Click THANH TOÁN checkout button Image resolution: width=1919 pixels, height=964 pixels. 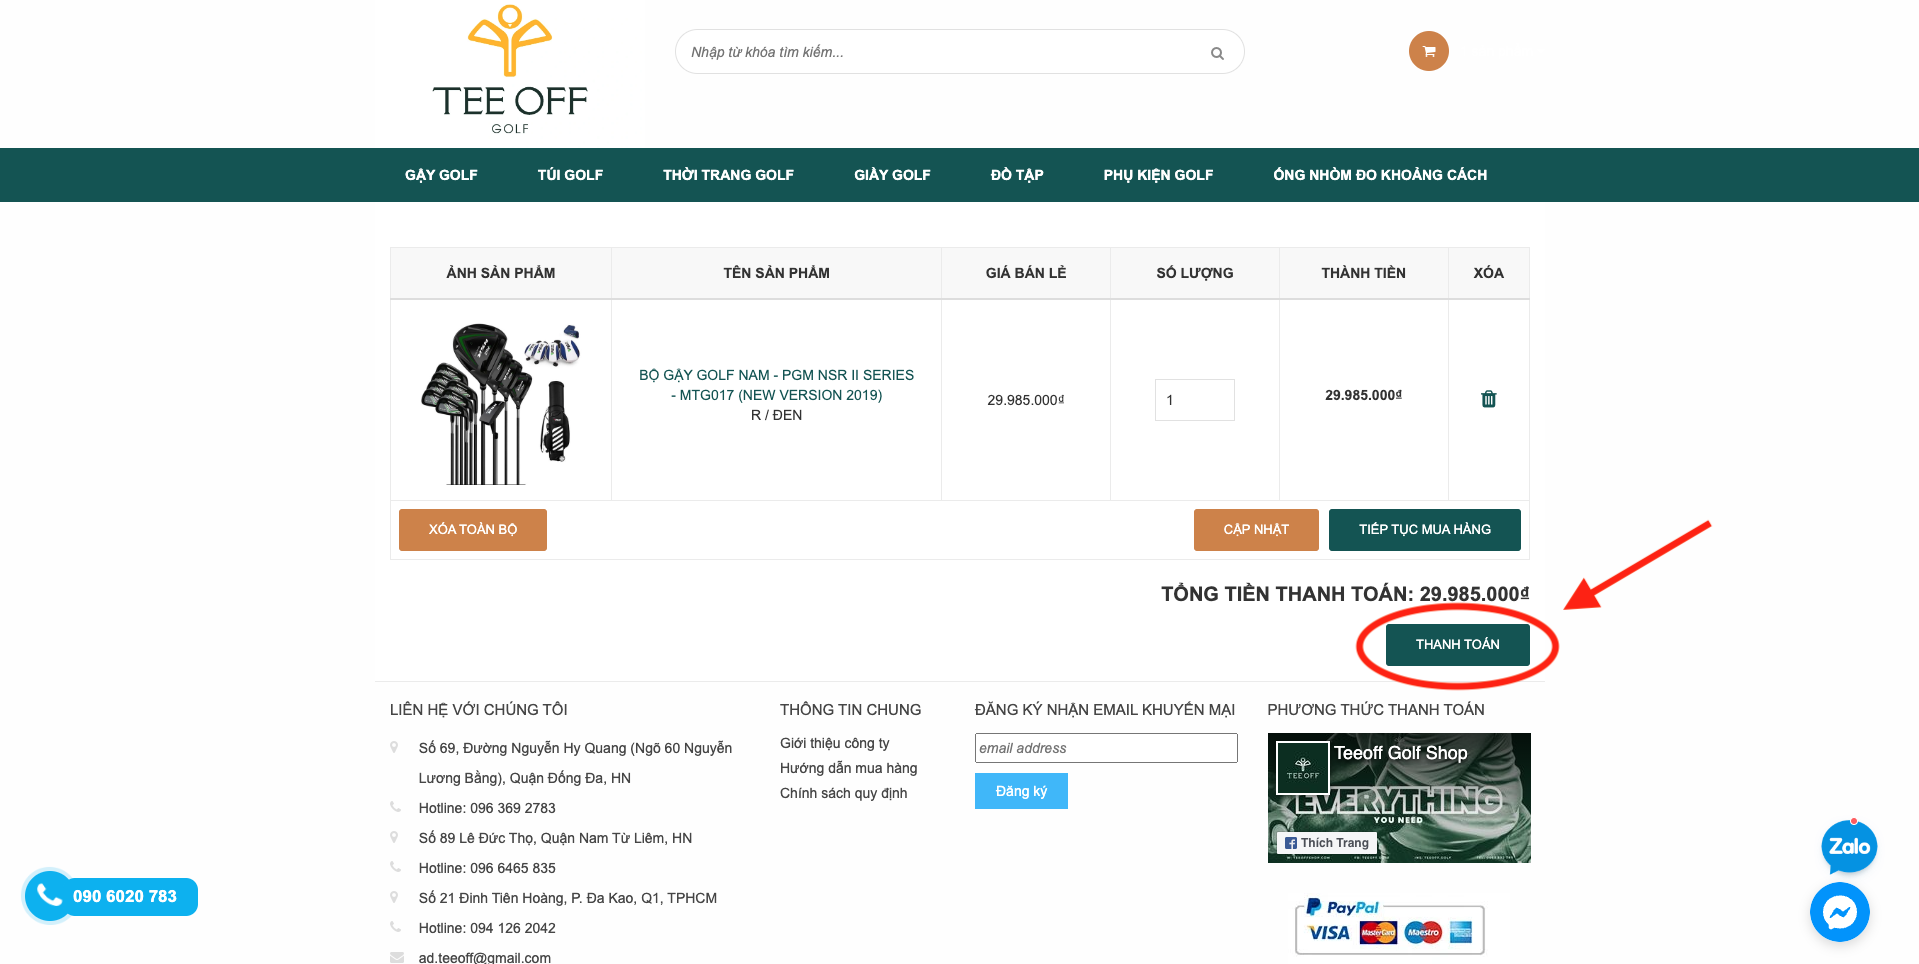click(x=1457, y=645)
